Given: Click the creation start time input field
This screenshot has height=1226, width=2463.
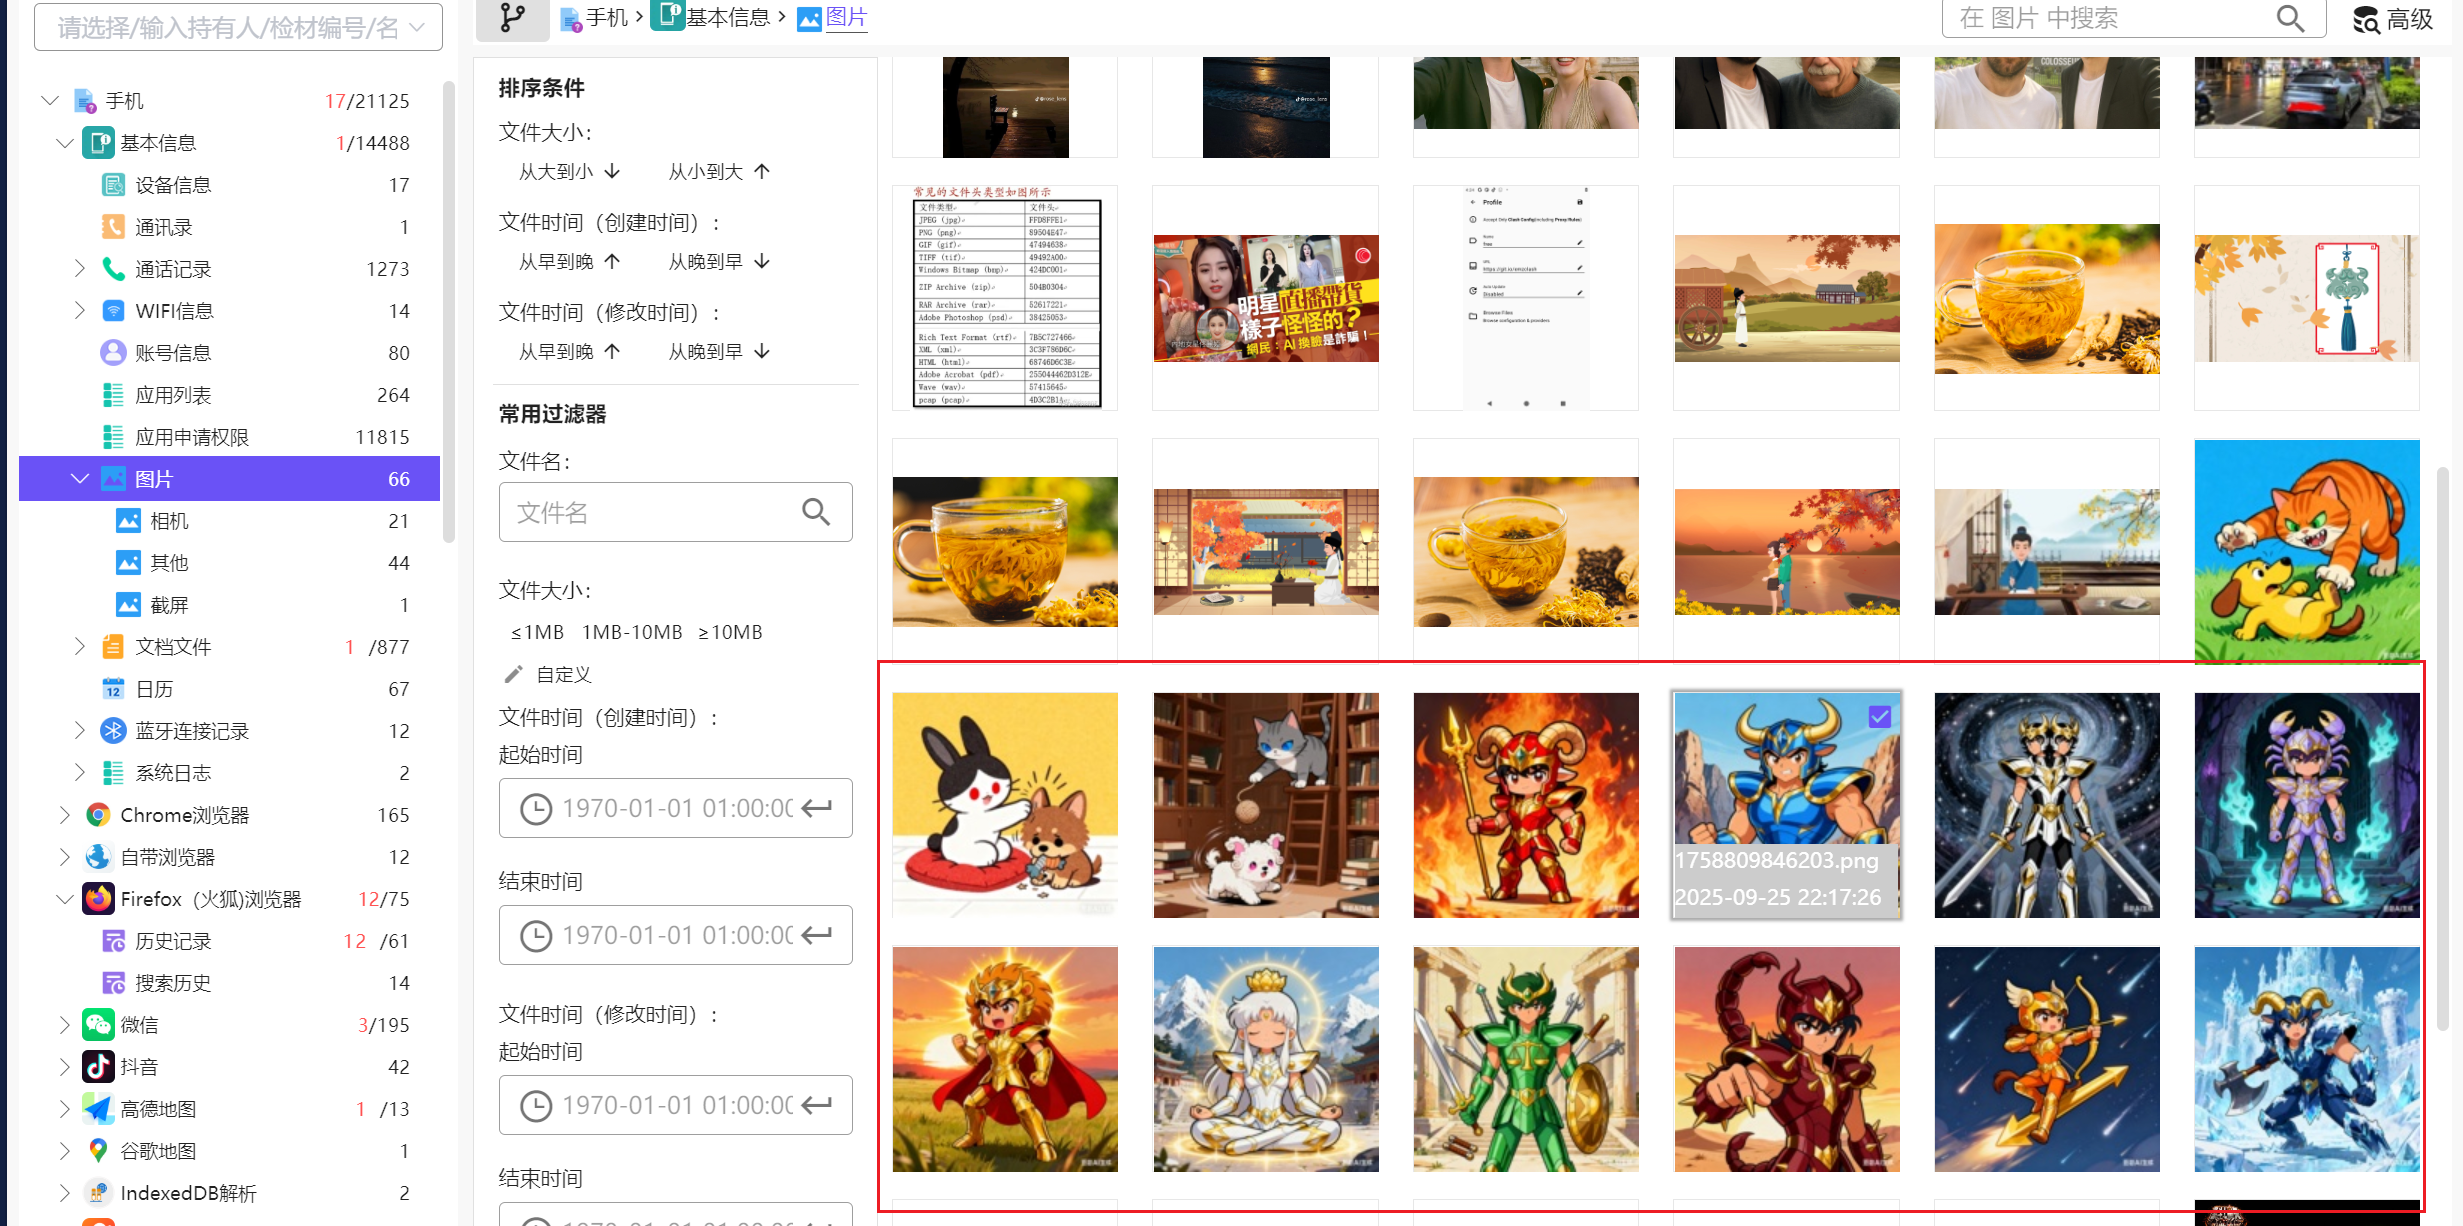Looking at the screenshot, I should (676, 808).
